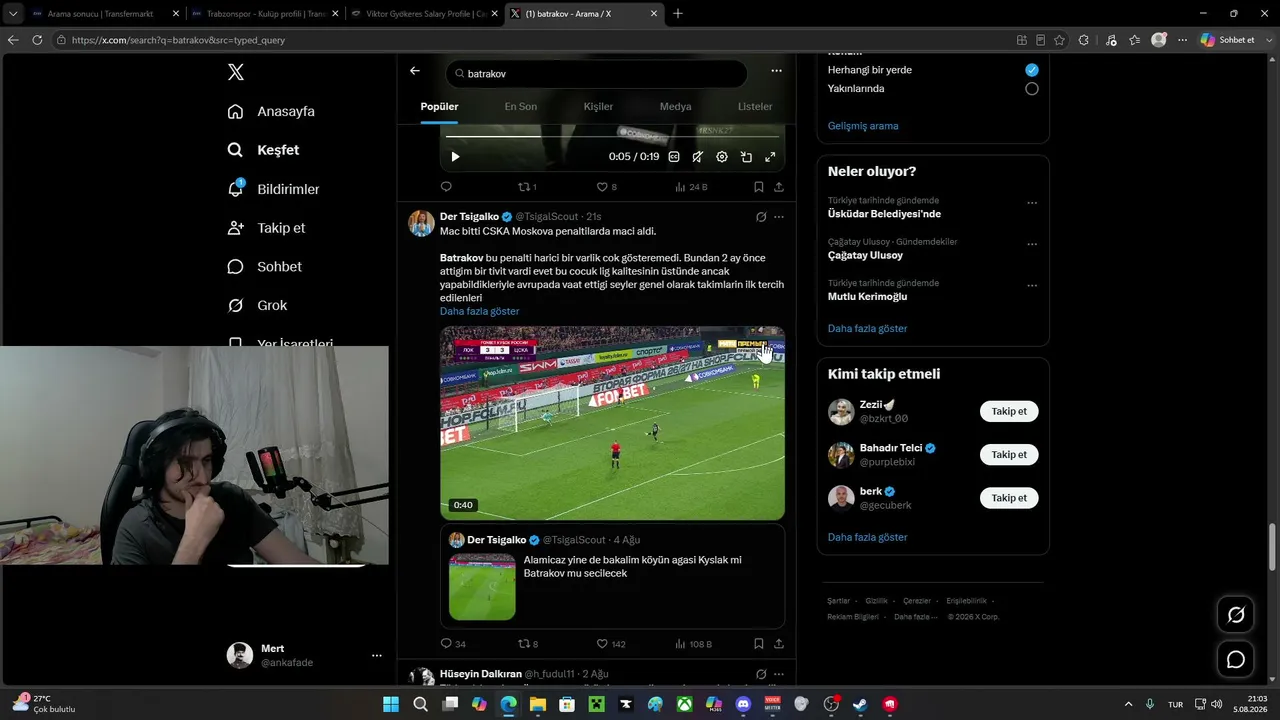The height and width of the screenshot is (720, 1280).
Task: Open search options three-dot menu
Action: 776,71
